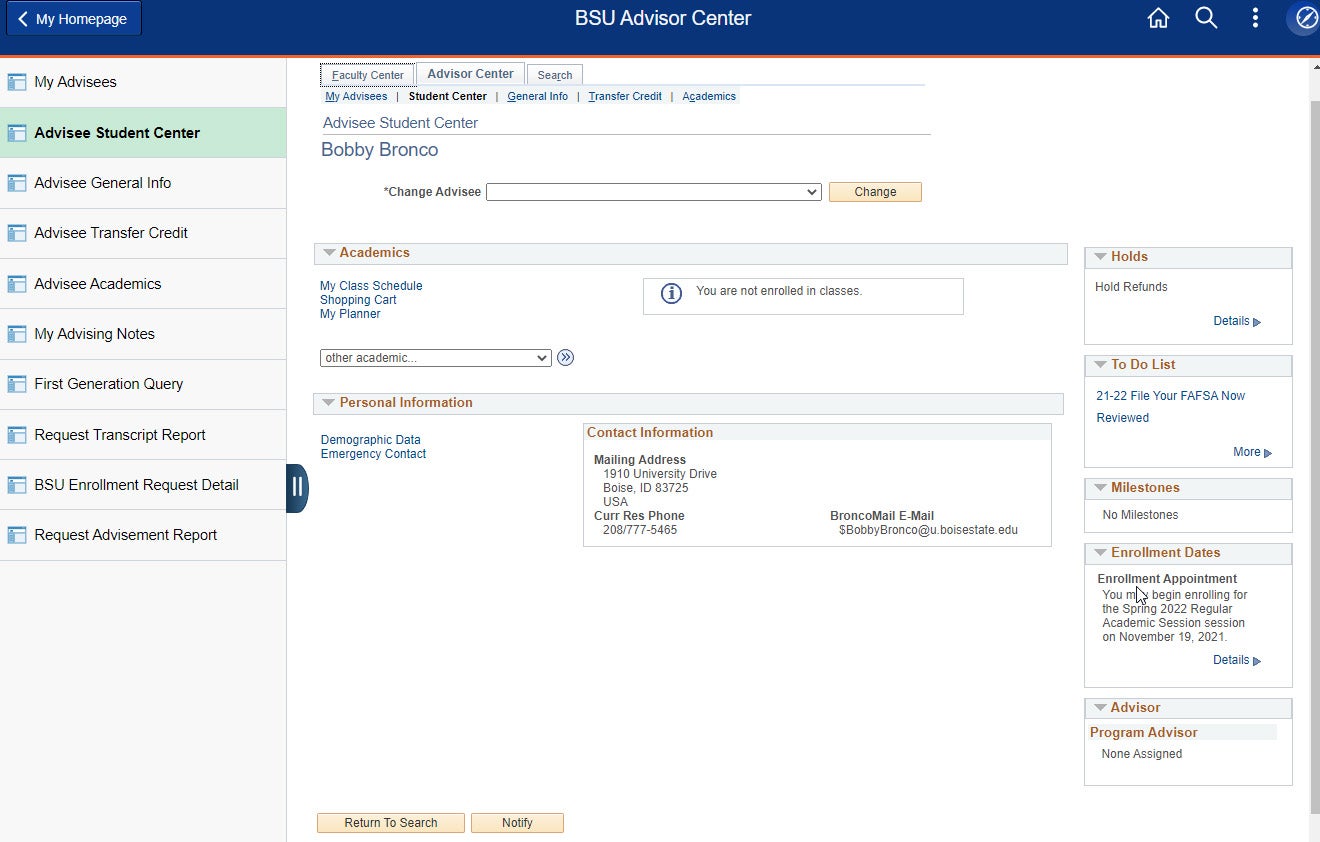The image size is (1320, 842).
Task: Open the My Planner link
Action: 350,314
